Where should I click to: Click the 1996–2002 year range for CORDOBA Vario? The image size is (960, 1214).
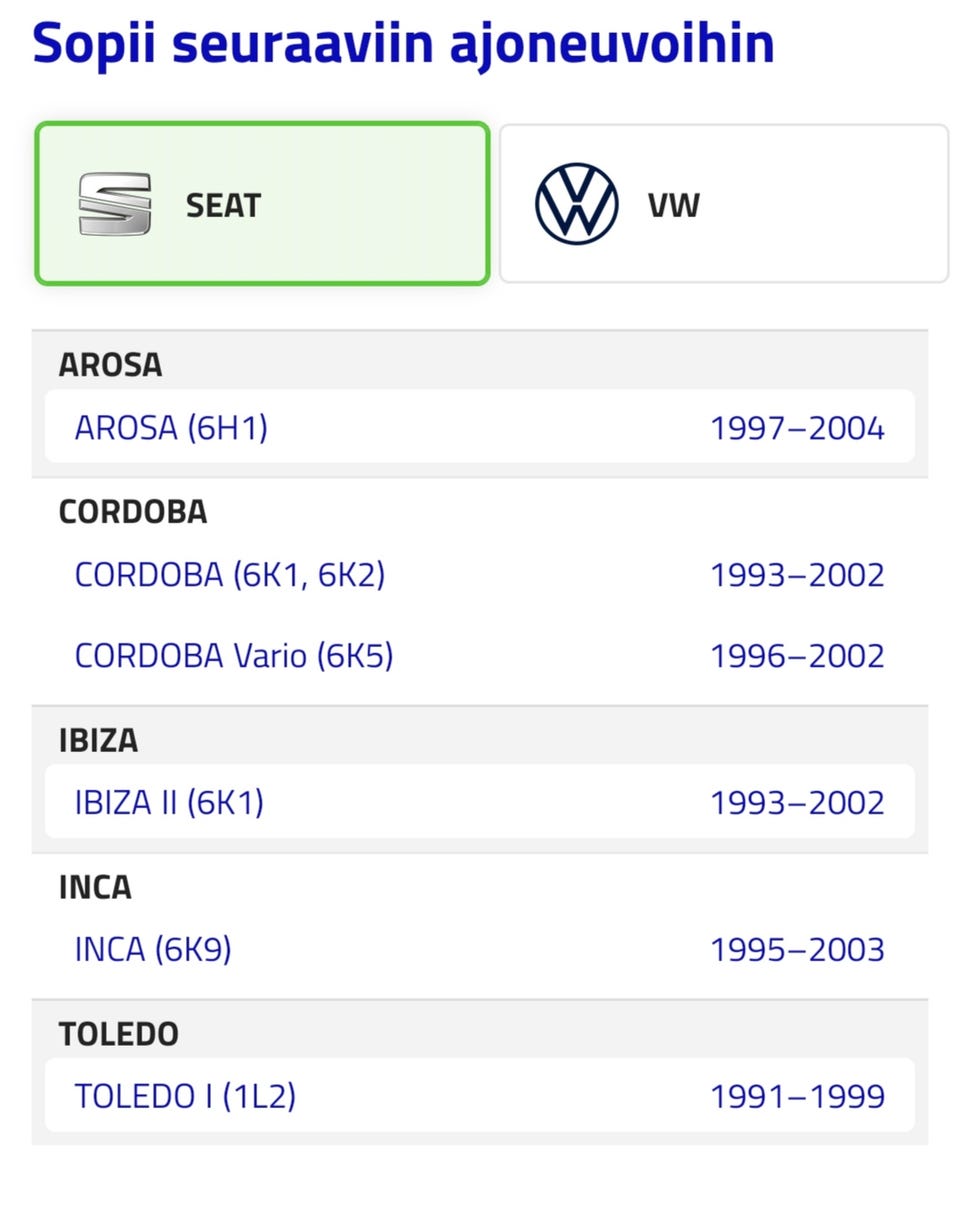[x=797, y=657]
